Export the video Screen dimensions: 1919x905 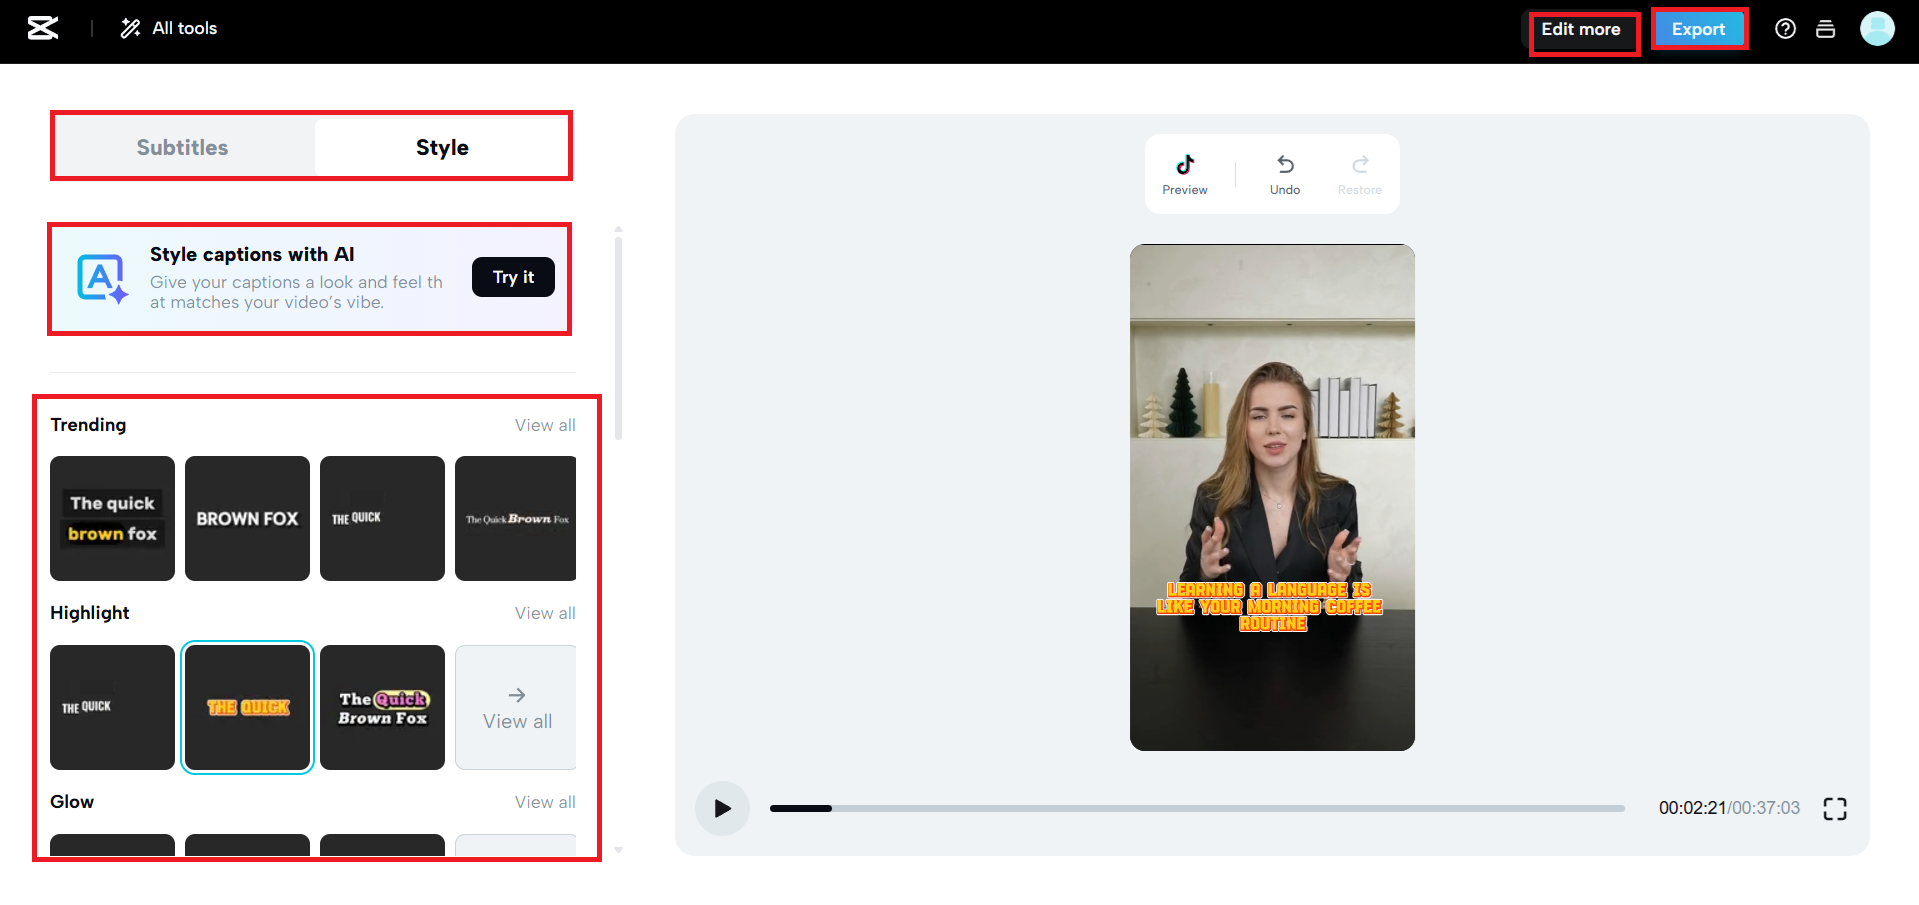click(1698, 30)
